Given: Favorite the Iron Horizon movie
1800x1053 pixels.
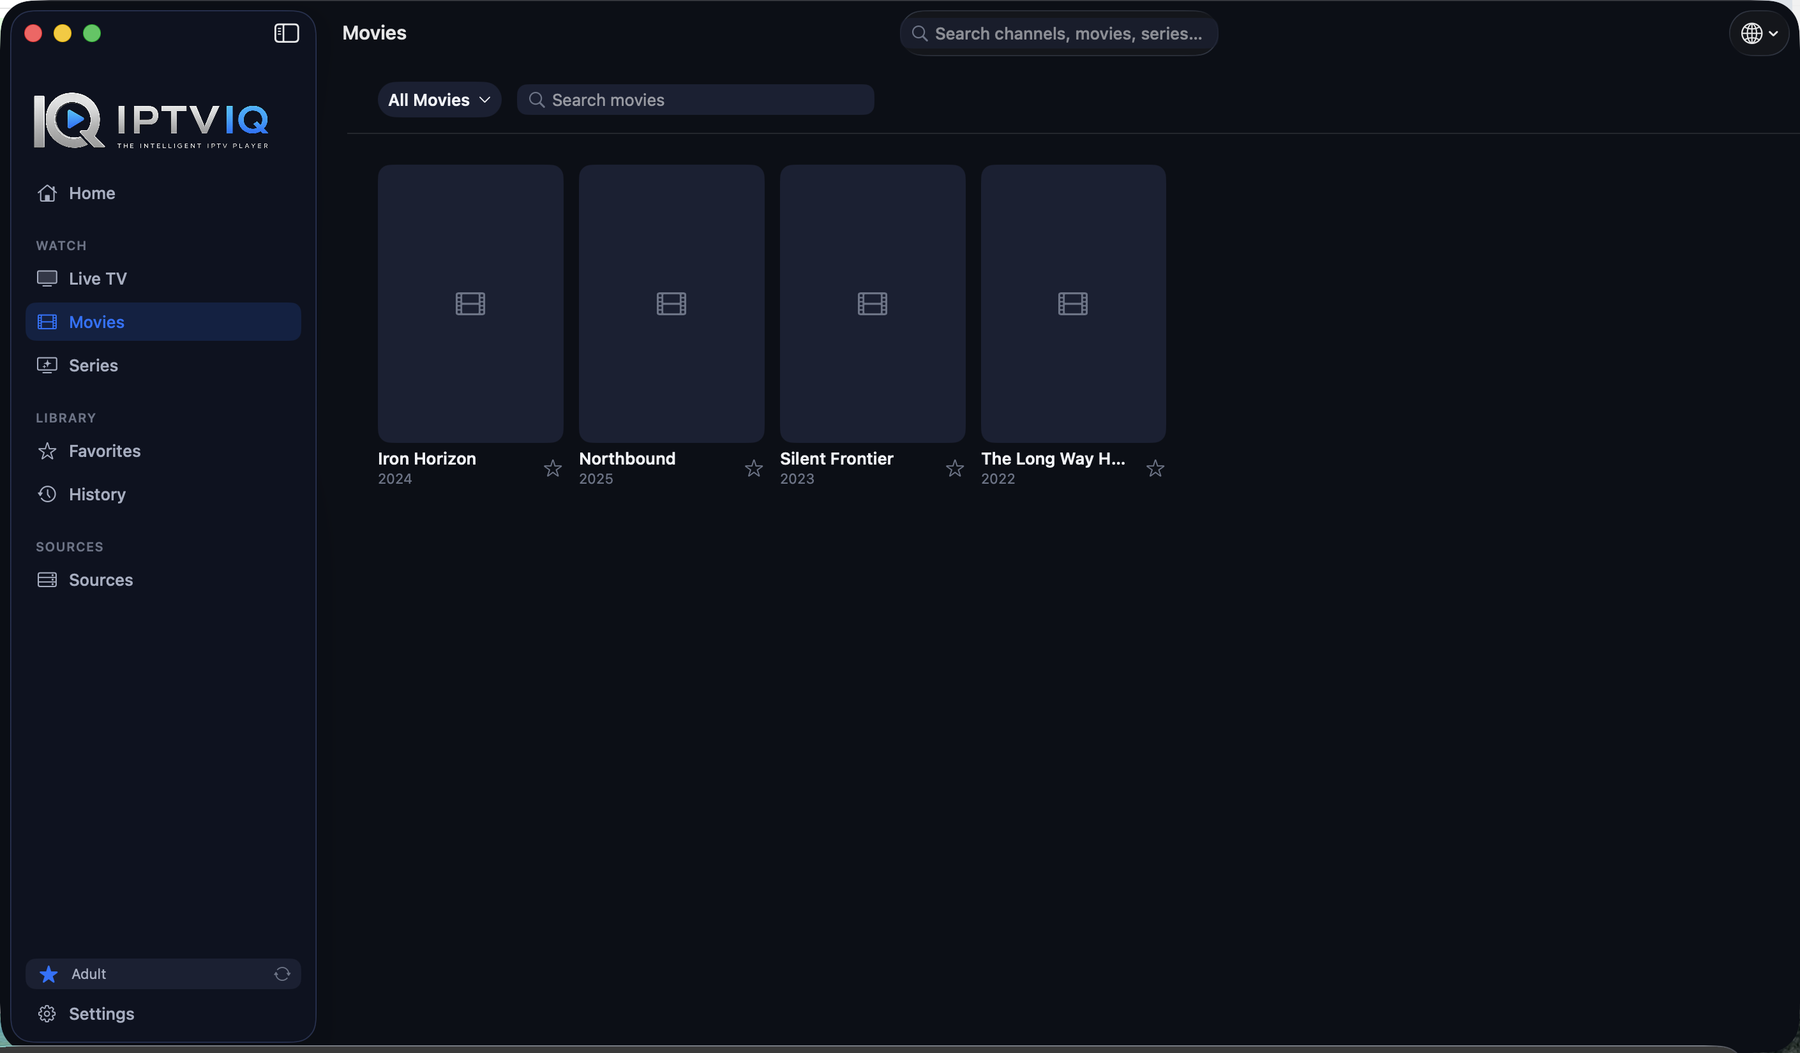Looking at the screenshot, I should [552, 468].
